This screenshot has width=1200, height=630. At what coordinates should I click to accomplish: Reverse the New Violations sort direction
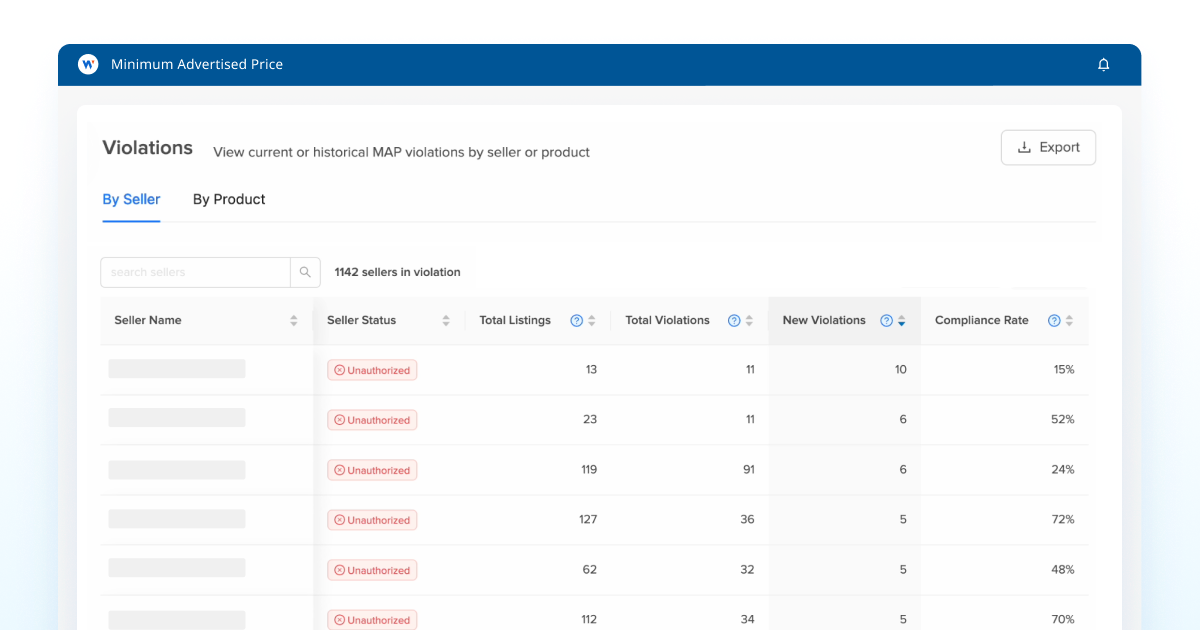901,320
